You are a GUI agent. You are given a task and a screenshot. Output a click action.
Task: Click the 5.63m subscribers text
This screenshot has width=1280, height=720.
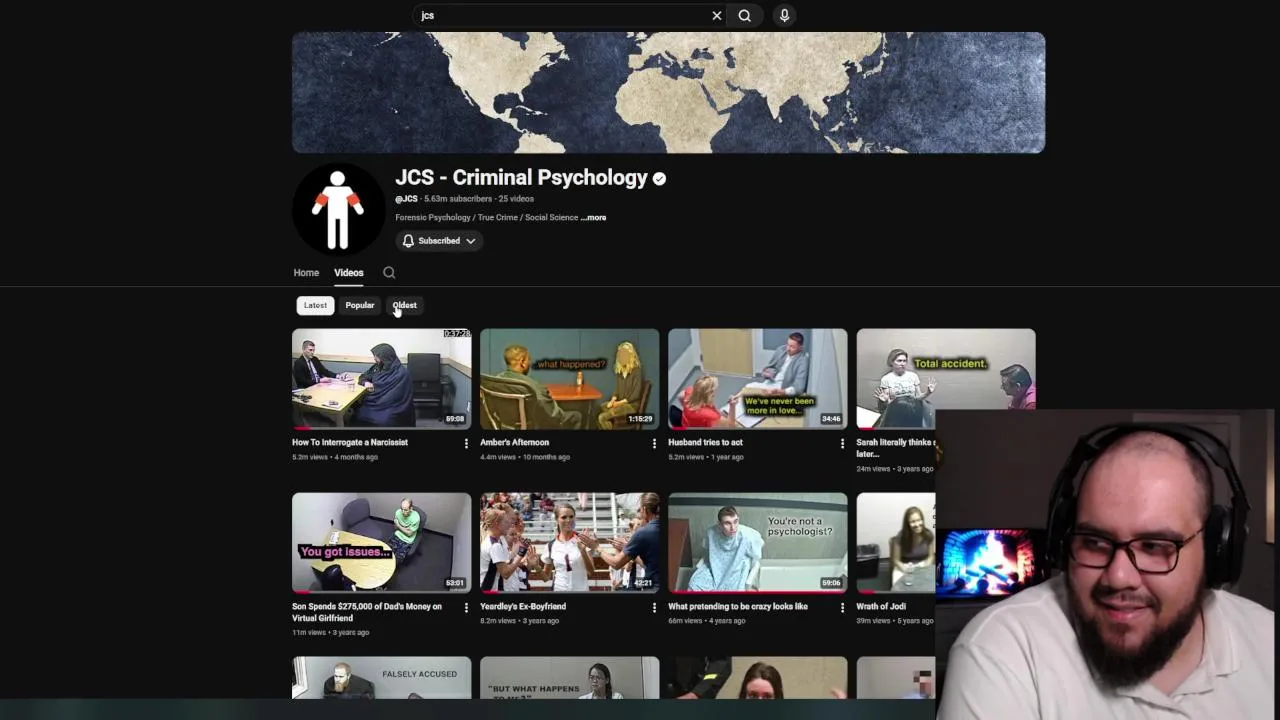point(458,199)
